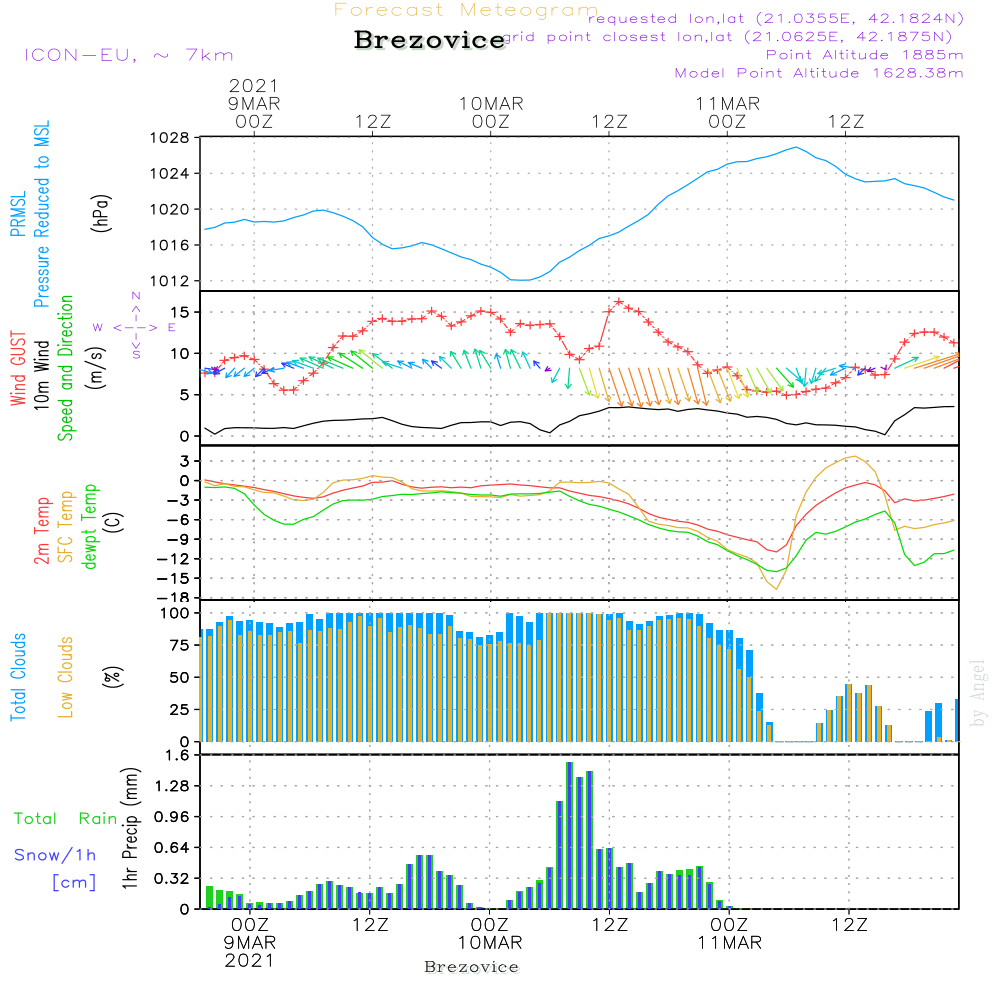Click the 'grid point closest lon,lat' line
This screenshot has height=1000, width=1000.
click(727, 37)
